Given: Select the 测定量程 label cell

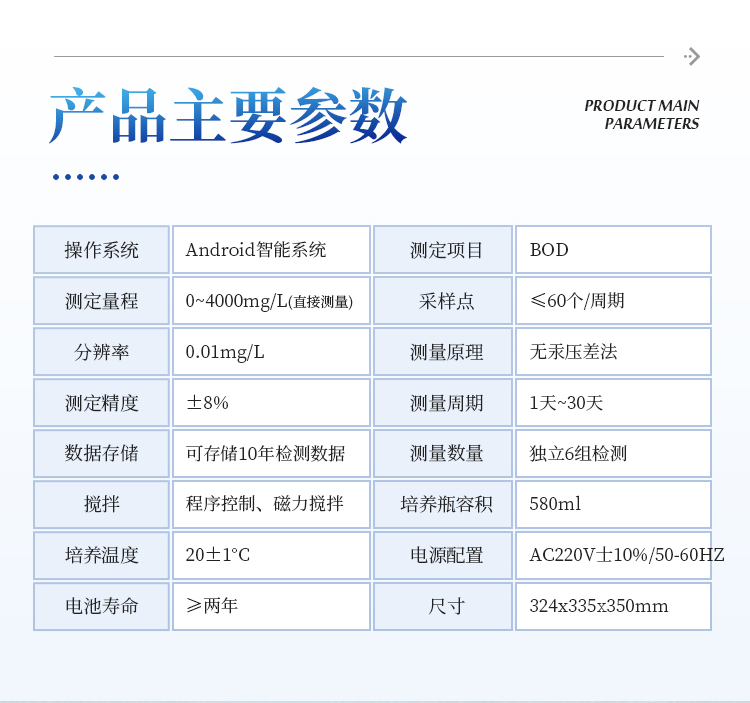Looking at the screenshot, I should pyautogui.click(x=101, y=301).
